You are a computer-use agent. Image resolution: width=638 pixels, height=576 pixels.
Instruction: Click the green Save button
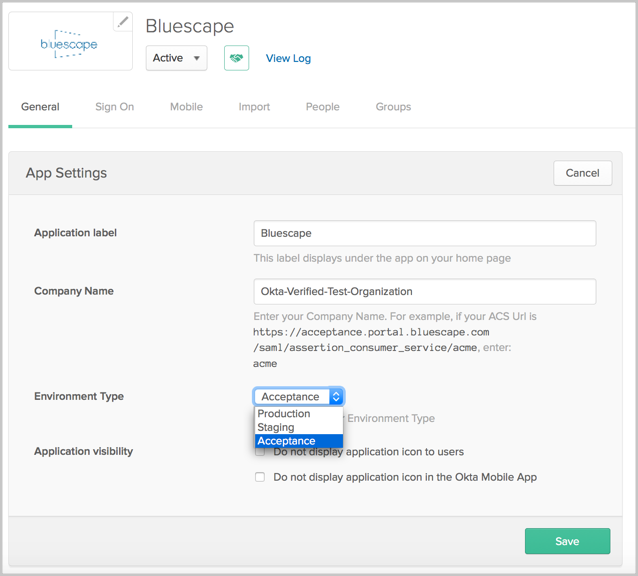click(567, 541)
